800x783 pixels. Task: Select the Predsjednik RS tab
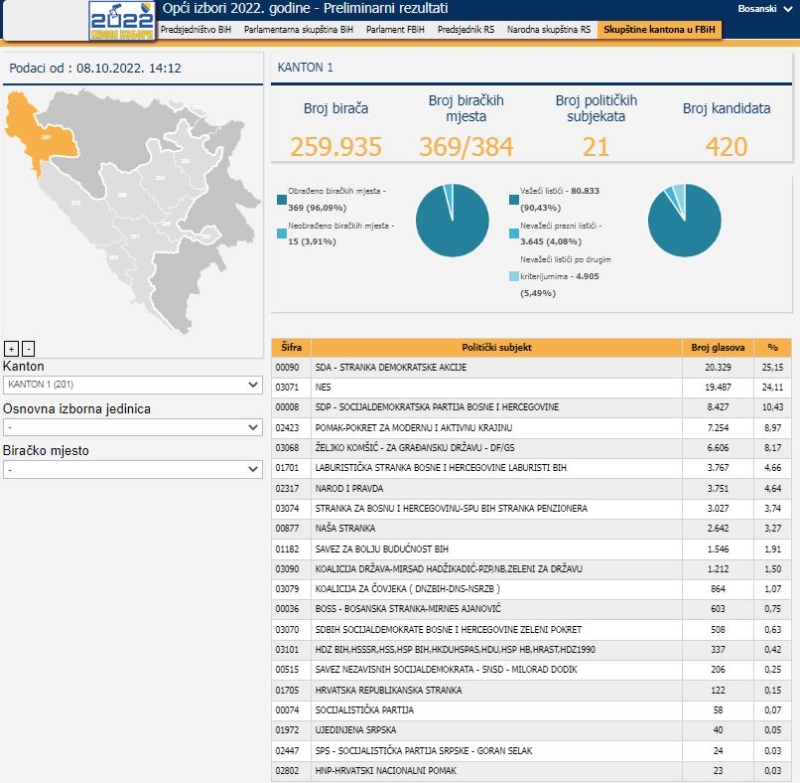point(466,30)
